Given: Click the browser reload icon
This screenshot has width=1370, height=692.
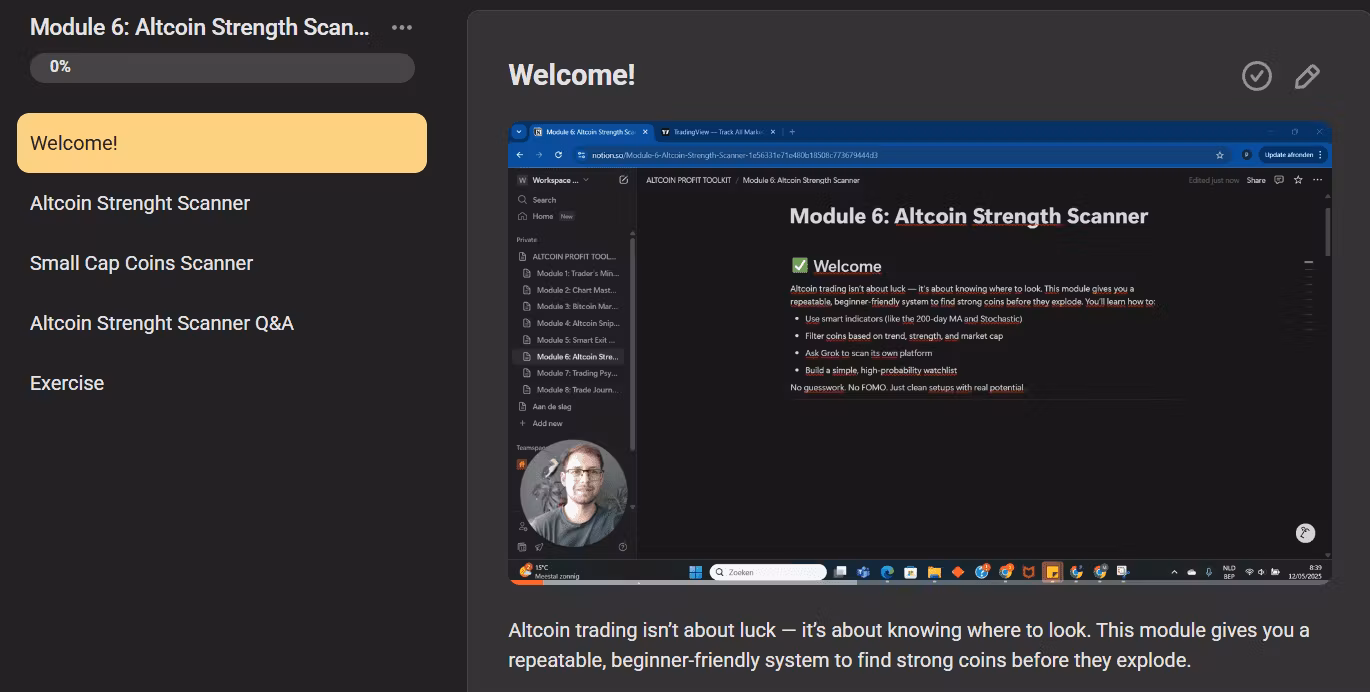Looking at the screenshot, I should [x=558, y=155].
